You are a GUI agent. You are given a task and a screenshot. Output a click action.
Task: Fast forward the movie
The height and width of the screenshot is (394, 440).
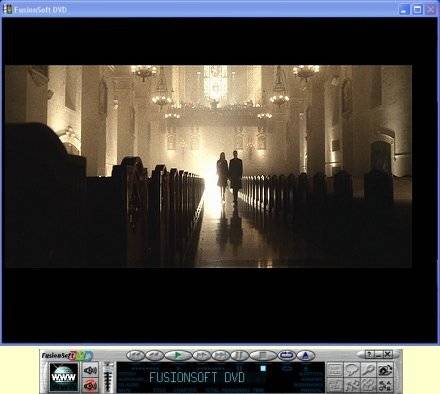(x=202, y=355)
